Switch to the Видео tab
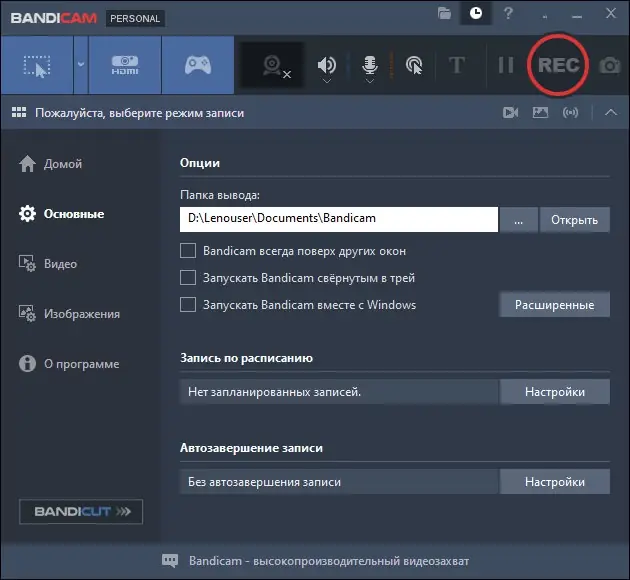Image resolution: width=630 pixels, height=580 pixels. point(48,264)
